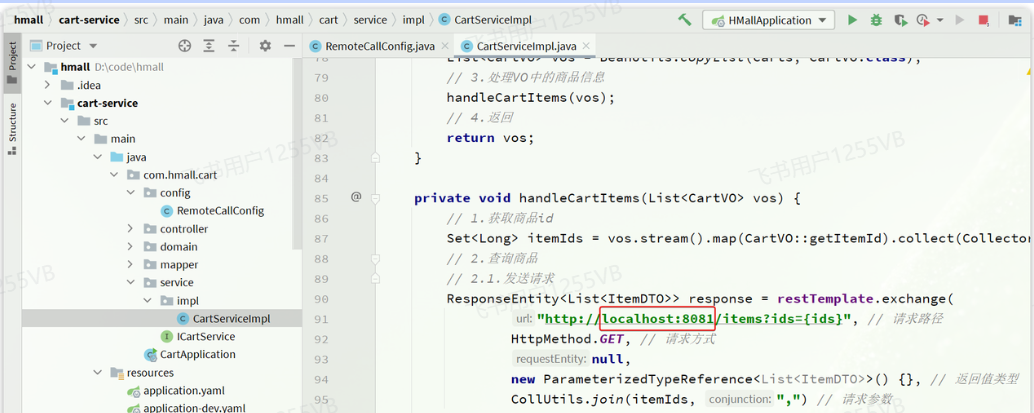Click the Select Opened File target icon
This screenshot has height=413, width=1034.
185,46
